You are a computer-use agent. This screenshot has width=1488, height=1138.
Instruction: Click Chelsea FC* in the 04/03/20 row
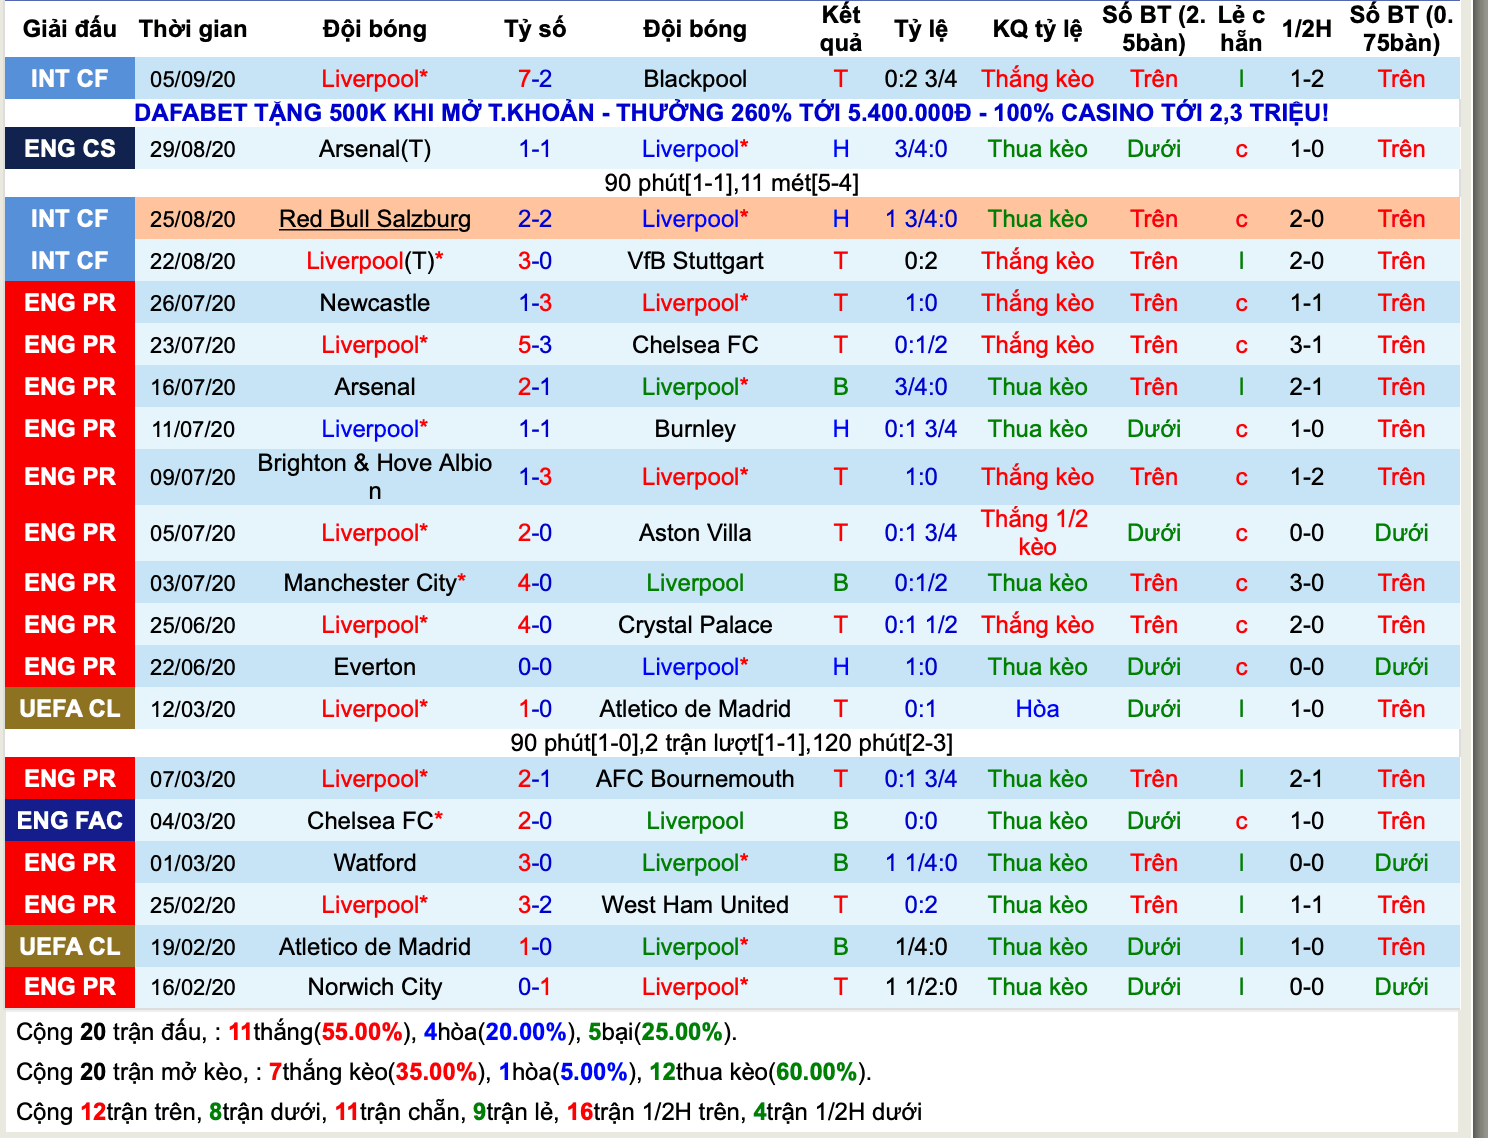(375, 821)
